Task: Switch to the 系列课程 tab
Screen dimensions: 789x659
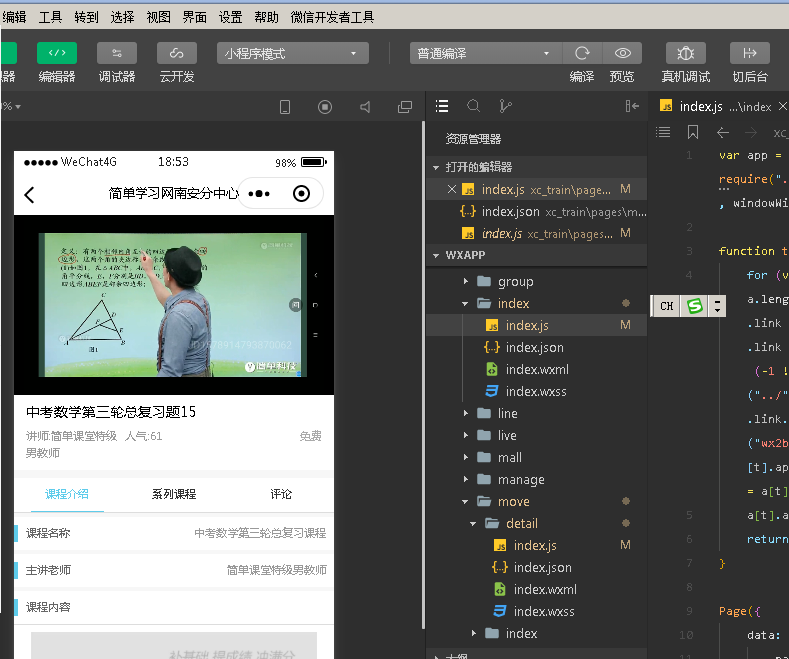Action: [174, 494]
